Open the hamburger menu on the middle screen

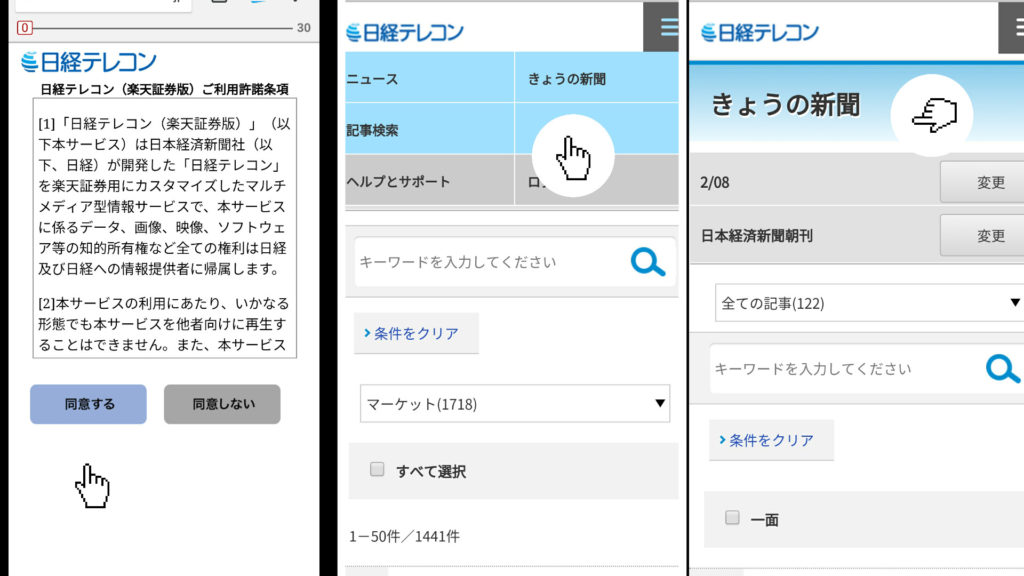click(661, 27)
